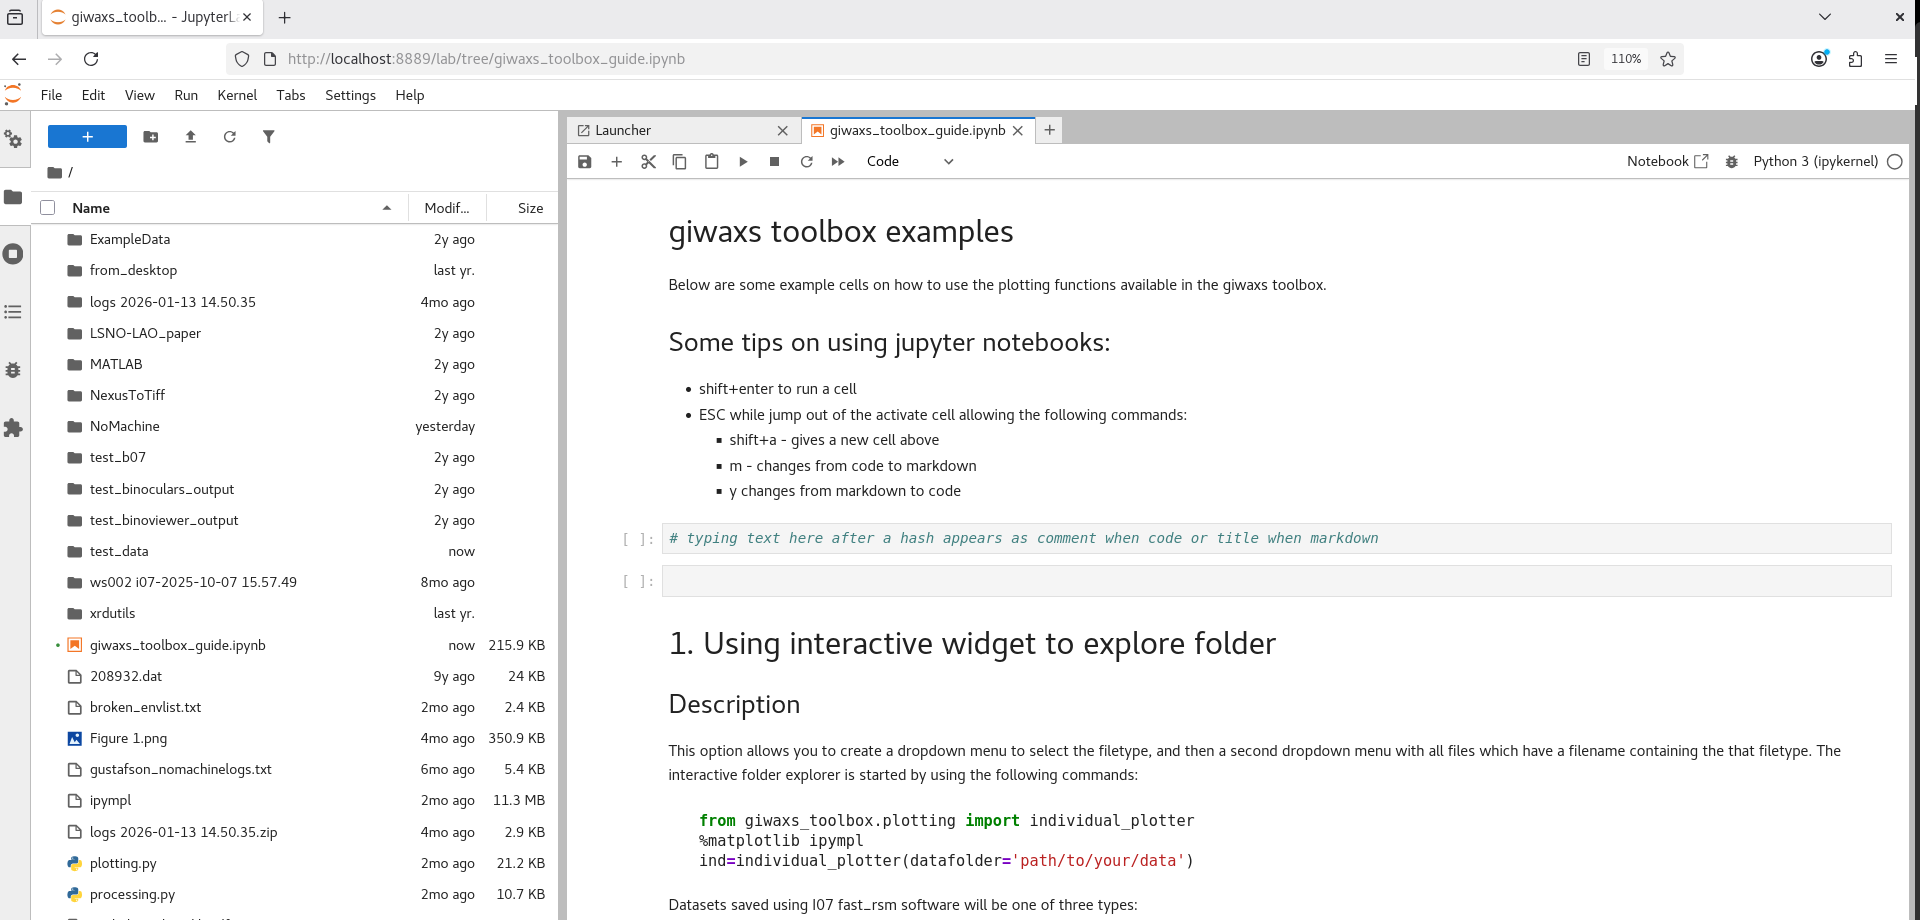Select the test_data folder

(294, 551)
